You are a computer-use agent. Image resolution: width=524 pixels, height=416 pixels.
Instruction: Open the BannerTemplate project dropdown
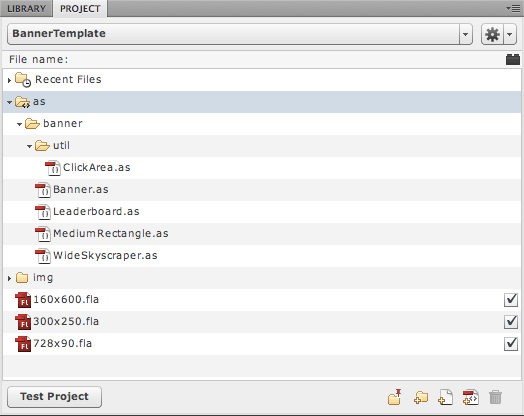[466, 34]
